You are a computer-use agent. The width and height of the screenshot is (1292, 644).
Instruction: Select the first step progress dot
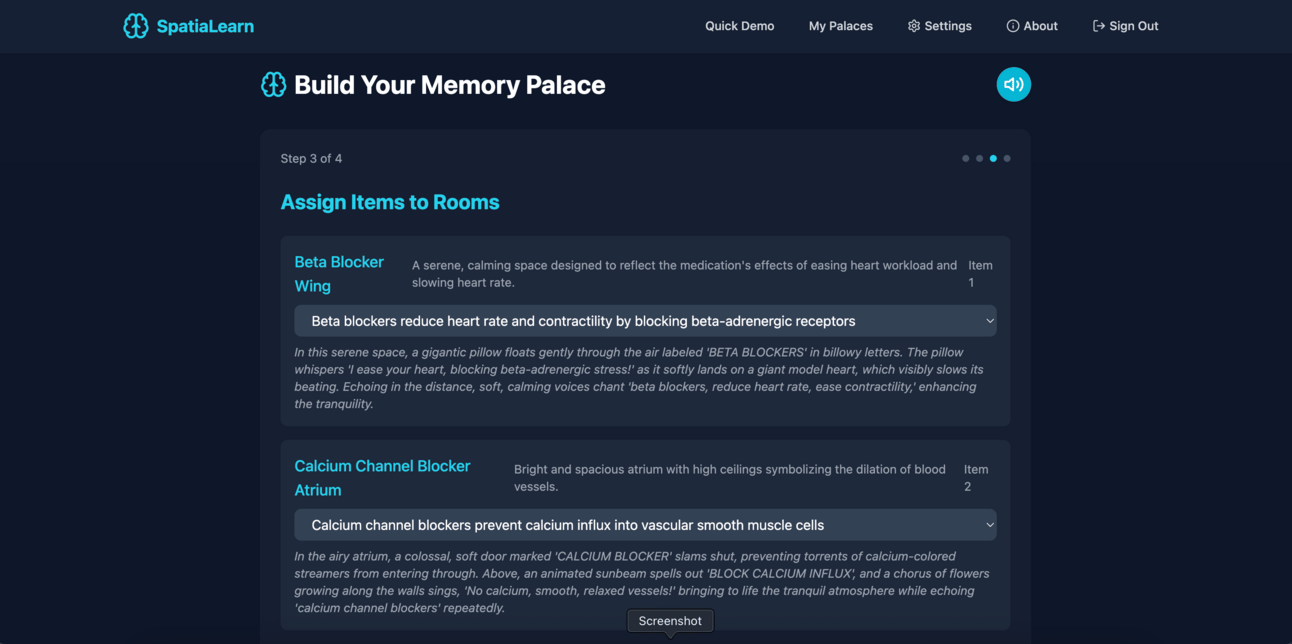pyautogui.click(x=965, y=158)
